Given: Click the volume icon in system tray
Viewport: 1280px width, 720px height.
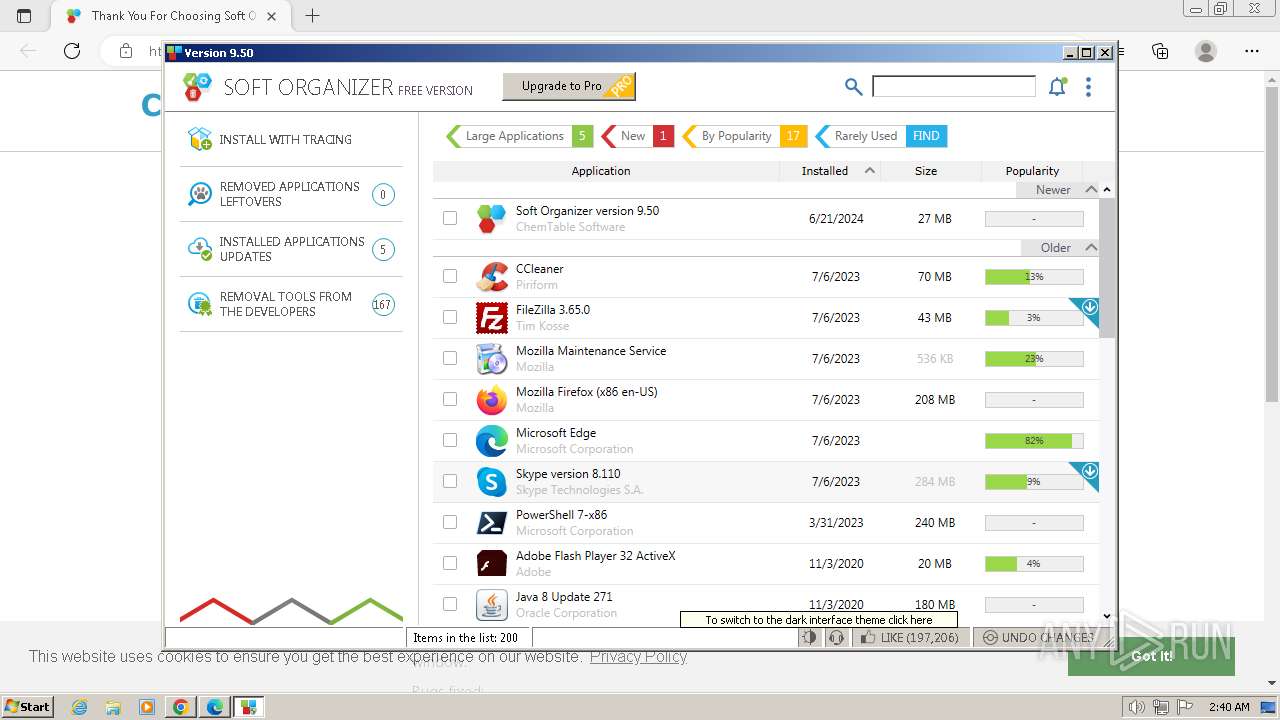Looking at the screenshot, I should pos(1137,707).
